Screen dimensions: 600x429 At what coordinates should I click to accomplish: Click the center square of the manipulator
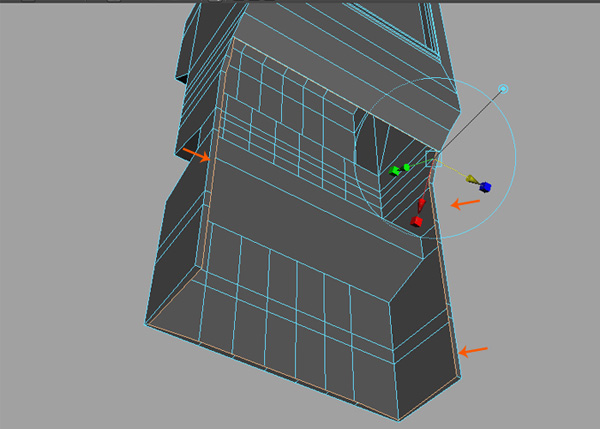coord(433,158)
